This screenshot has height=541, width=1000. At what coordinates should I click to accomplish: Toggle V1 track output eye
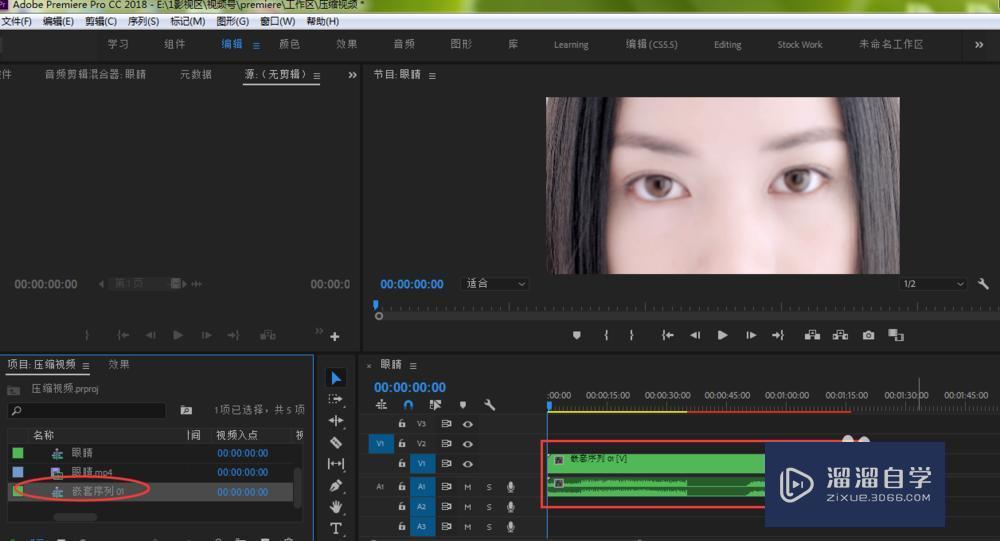tap(467, 463)
